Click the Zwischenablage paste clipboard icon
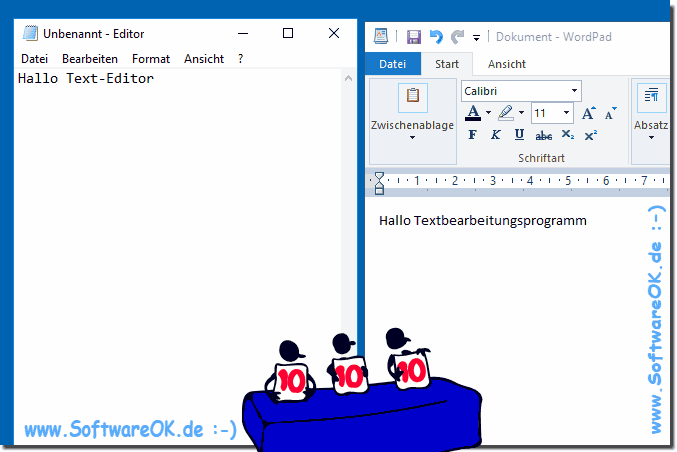Viewport: 677px width, 452px height. tap(413, 98)
